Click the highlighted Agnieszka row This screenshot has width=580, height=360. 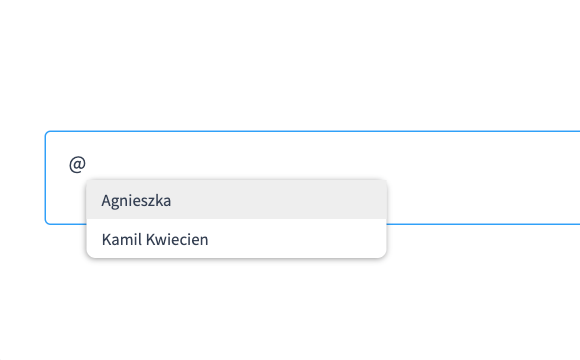pos(236,200)
